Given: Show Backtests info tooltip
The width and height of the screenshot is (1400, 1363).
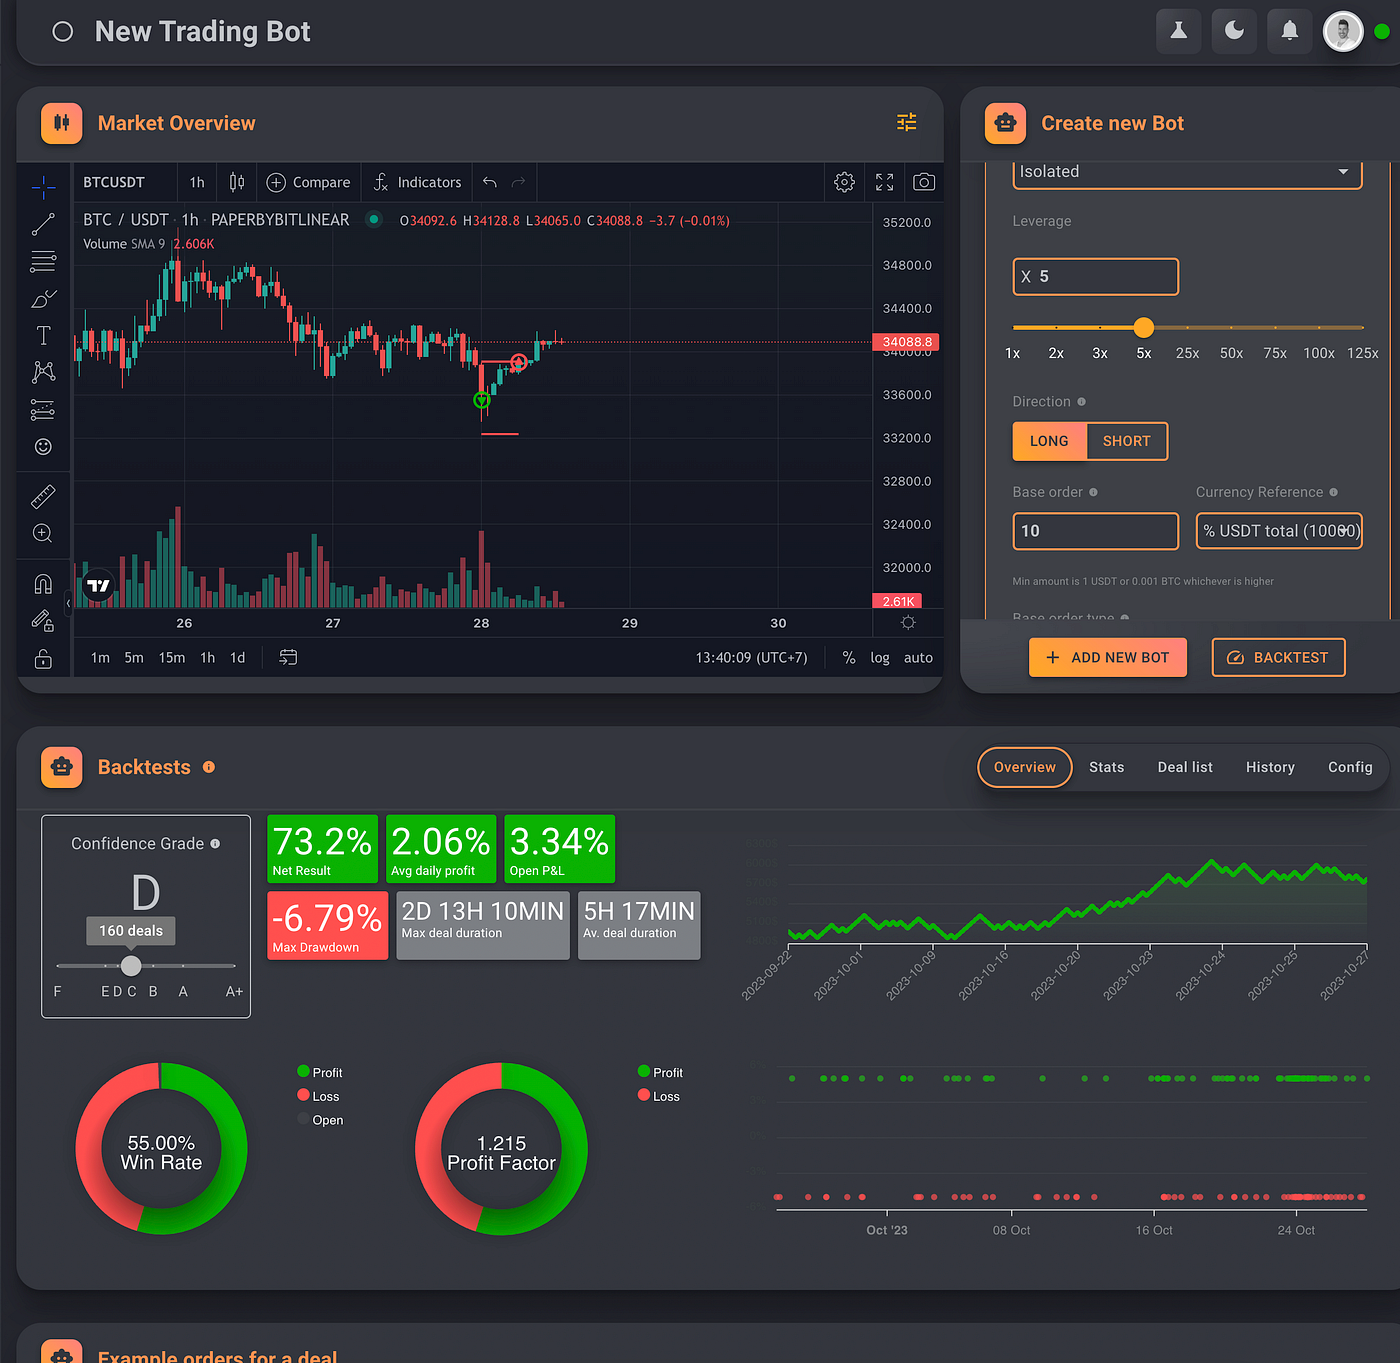Looking at the screenshot, I should (209, 767).
